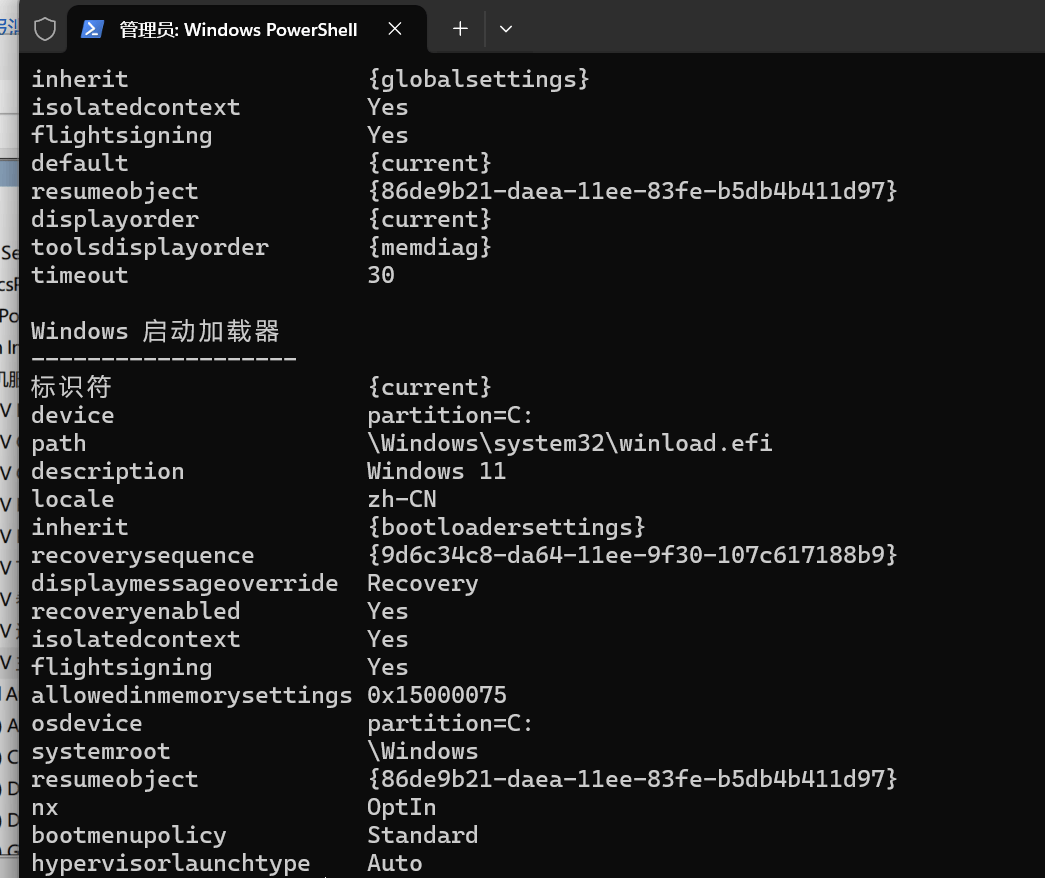Click the PowerShell icon on the tab

pos(93,29)
